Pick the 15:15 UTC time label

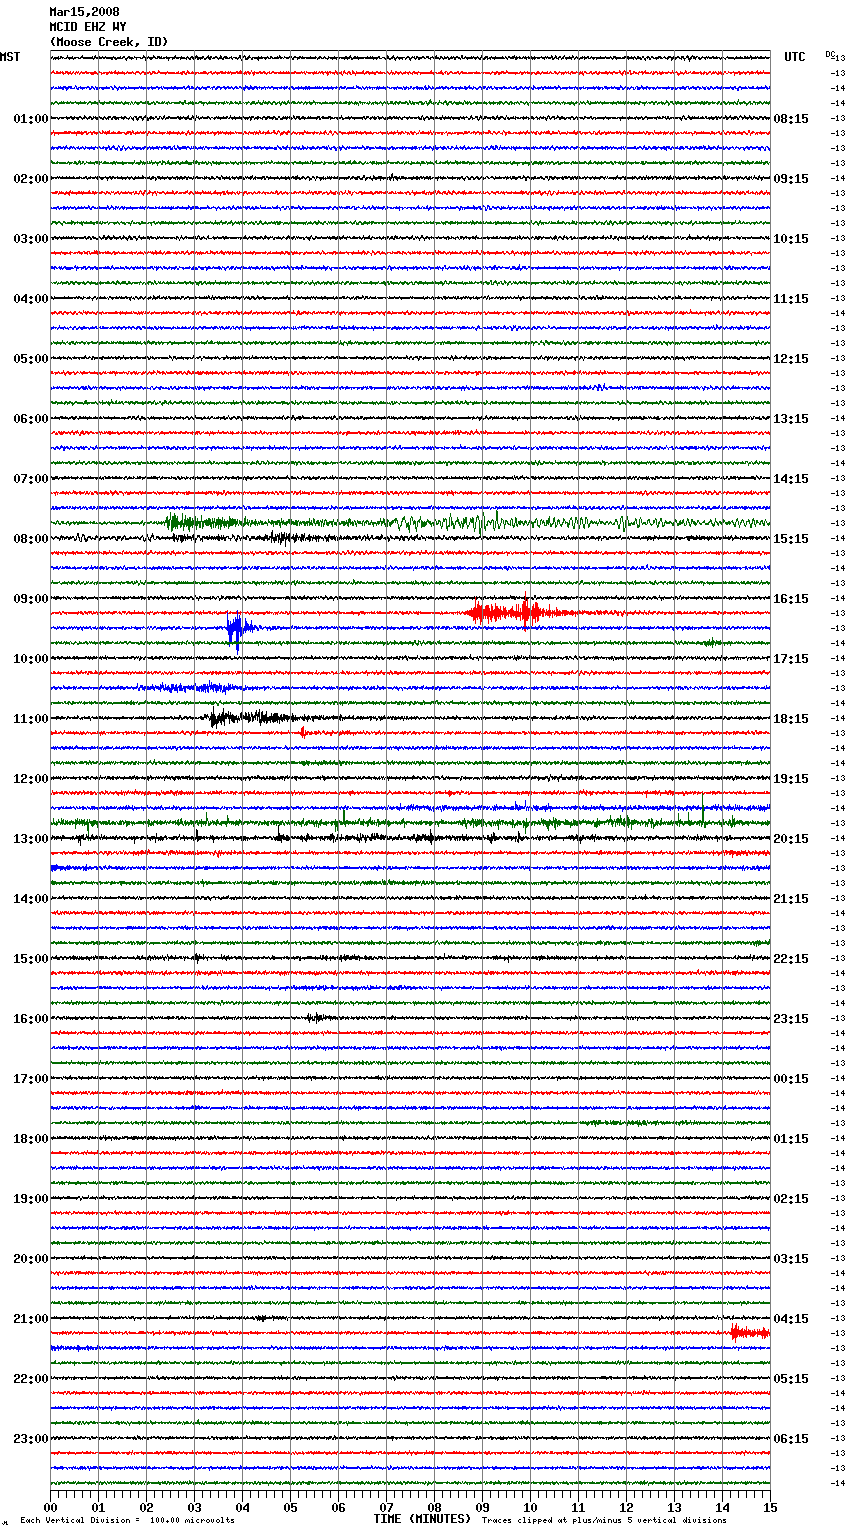click(x=791, y=539)
